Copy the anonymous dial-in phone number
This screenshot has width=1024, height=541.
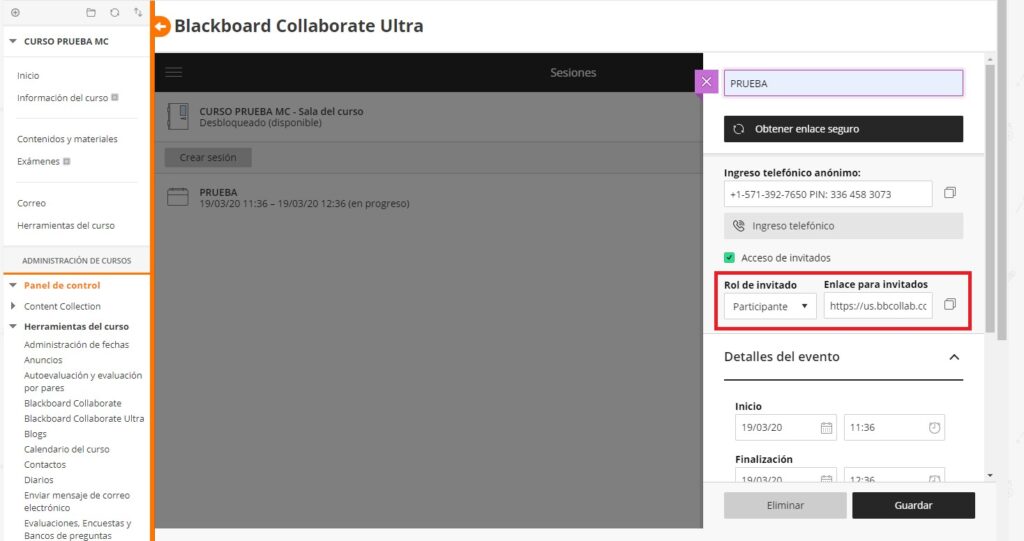pos(950,192)
